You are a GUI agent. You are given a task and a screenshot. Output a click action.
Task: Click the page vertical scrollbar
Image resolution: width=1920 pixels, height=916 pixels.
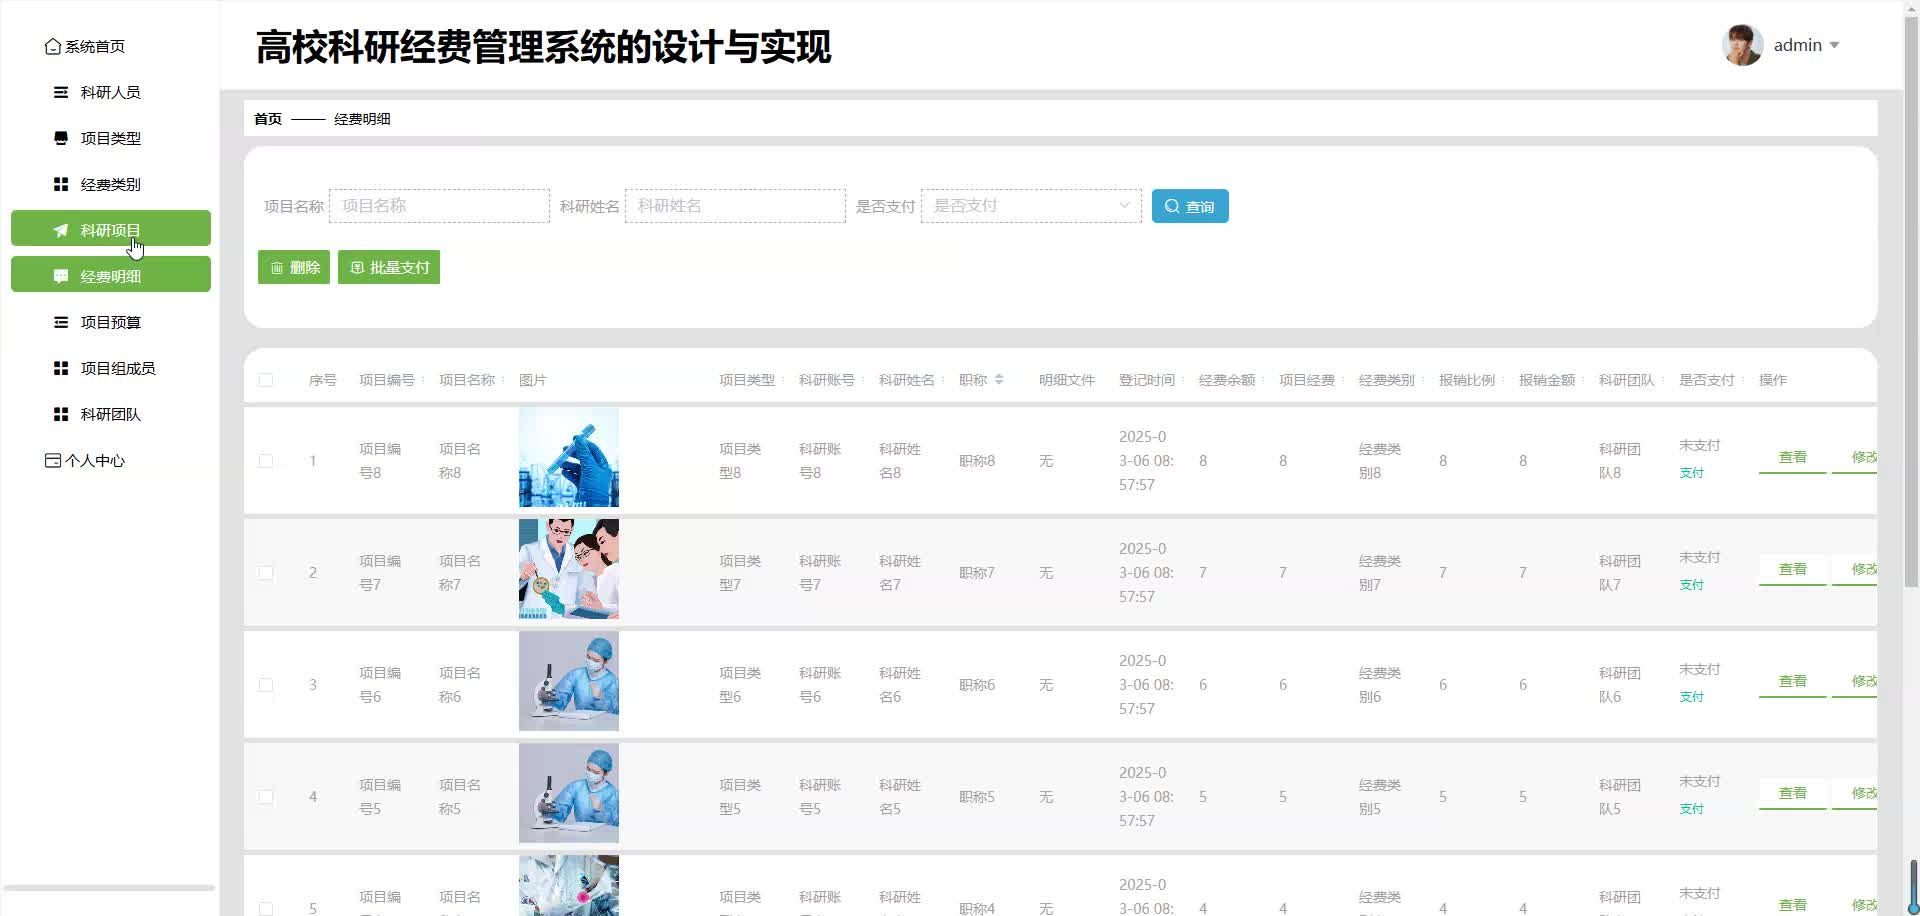click(x=1911, y=300)
